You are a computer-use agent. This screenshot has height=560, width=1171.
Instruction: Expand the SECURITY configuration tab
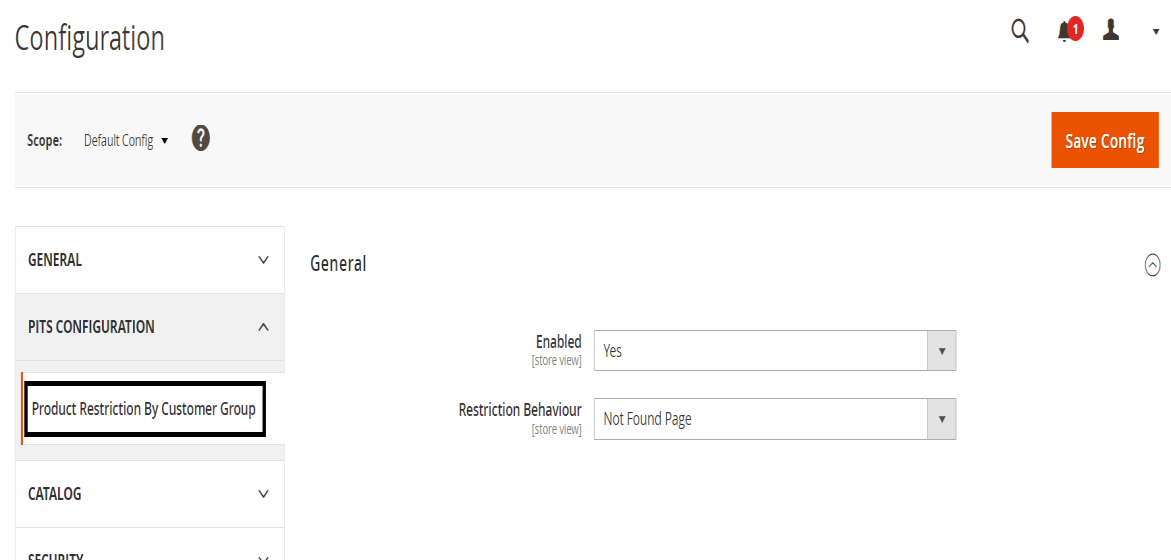pos(149,552)
